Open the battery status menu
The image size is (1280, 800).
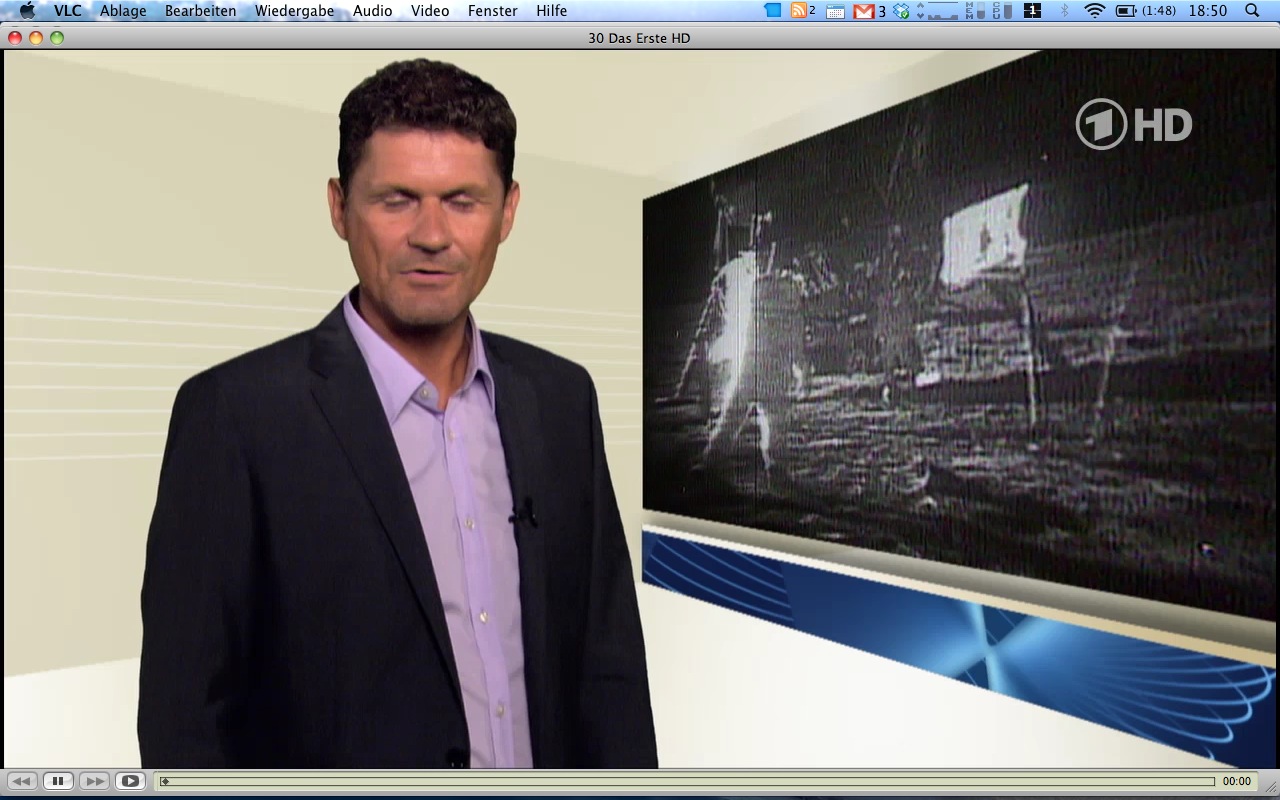1146,11
